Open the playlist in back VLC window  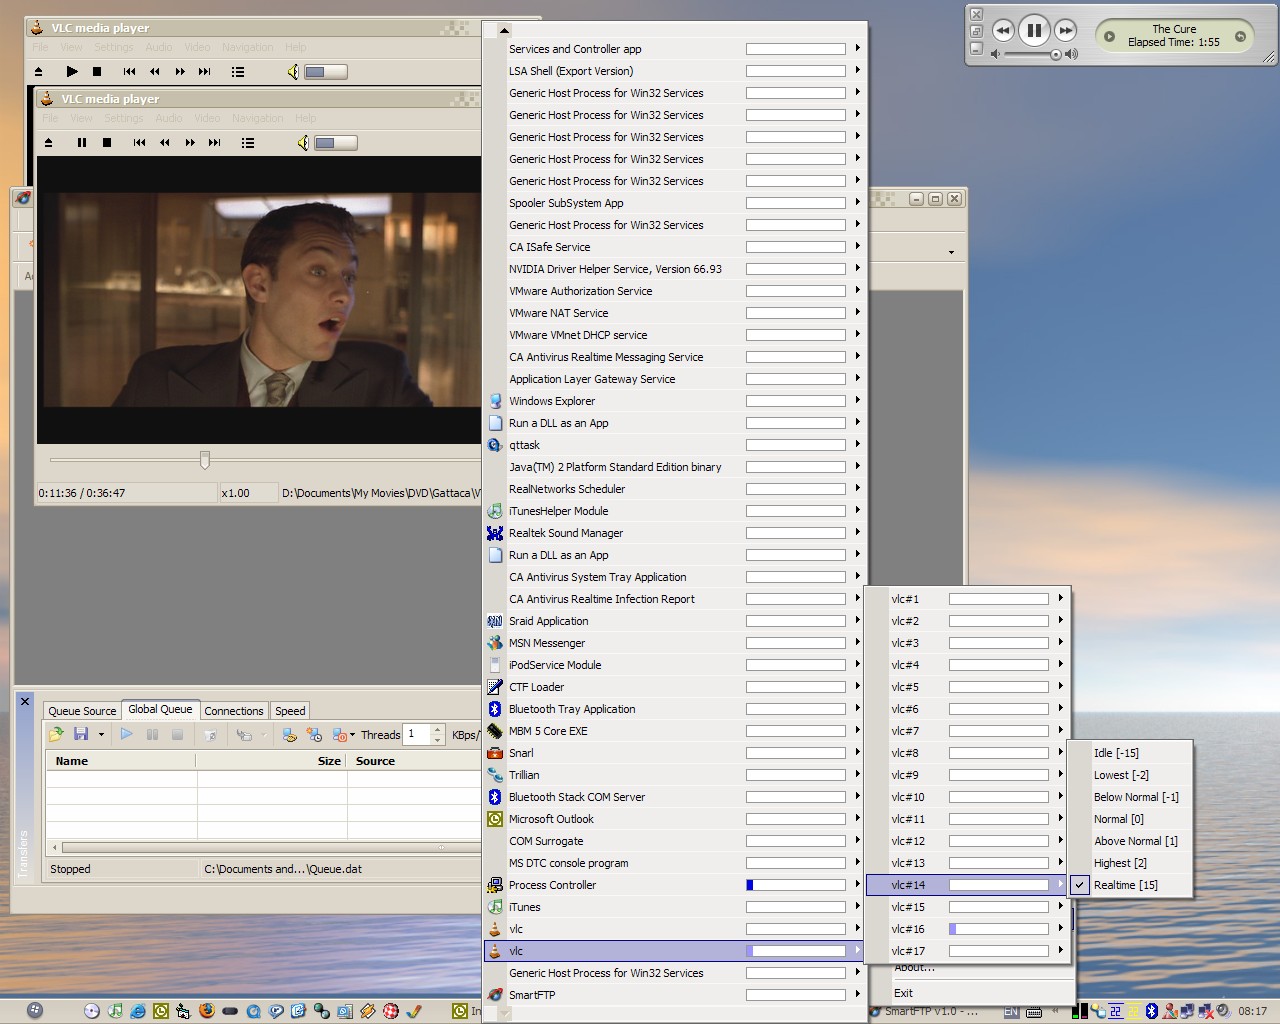237,71
